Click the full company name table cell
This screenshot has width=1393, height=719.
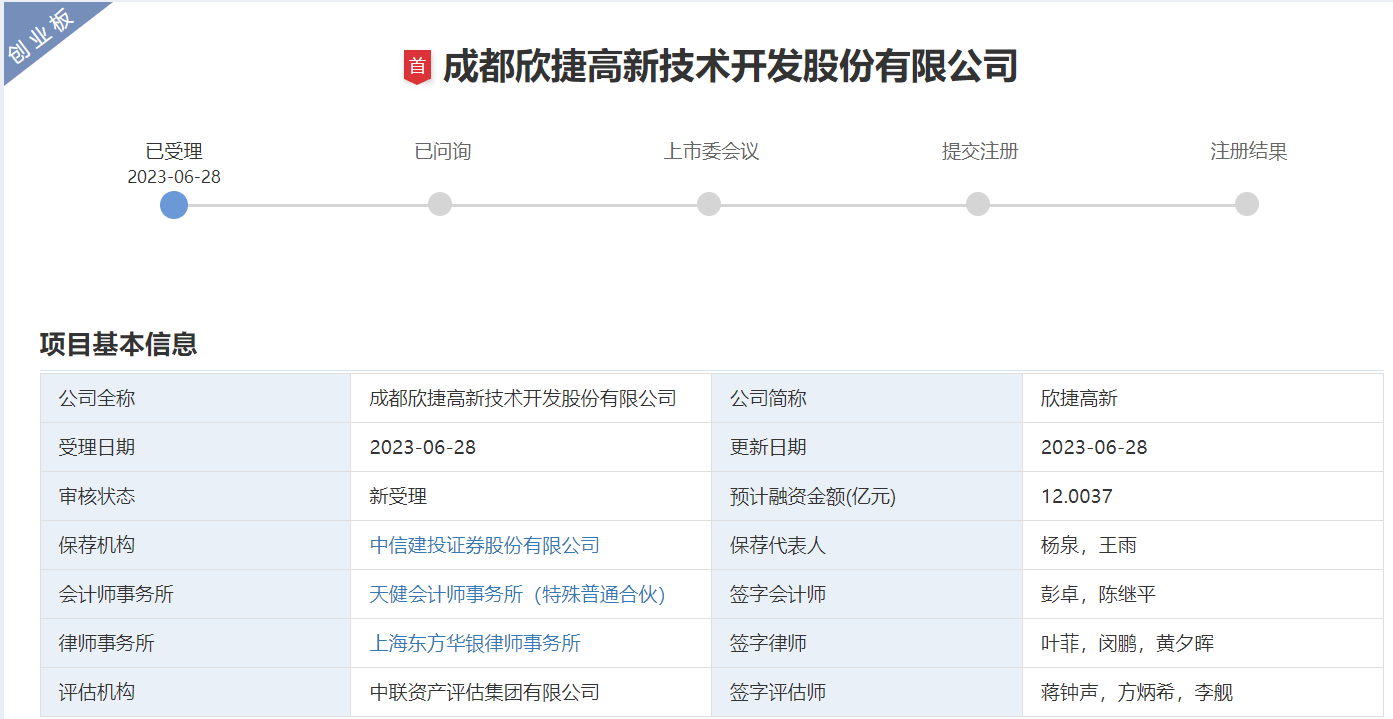coord(531,398)
